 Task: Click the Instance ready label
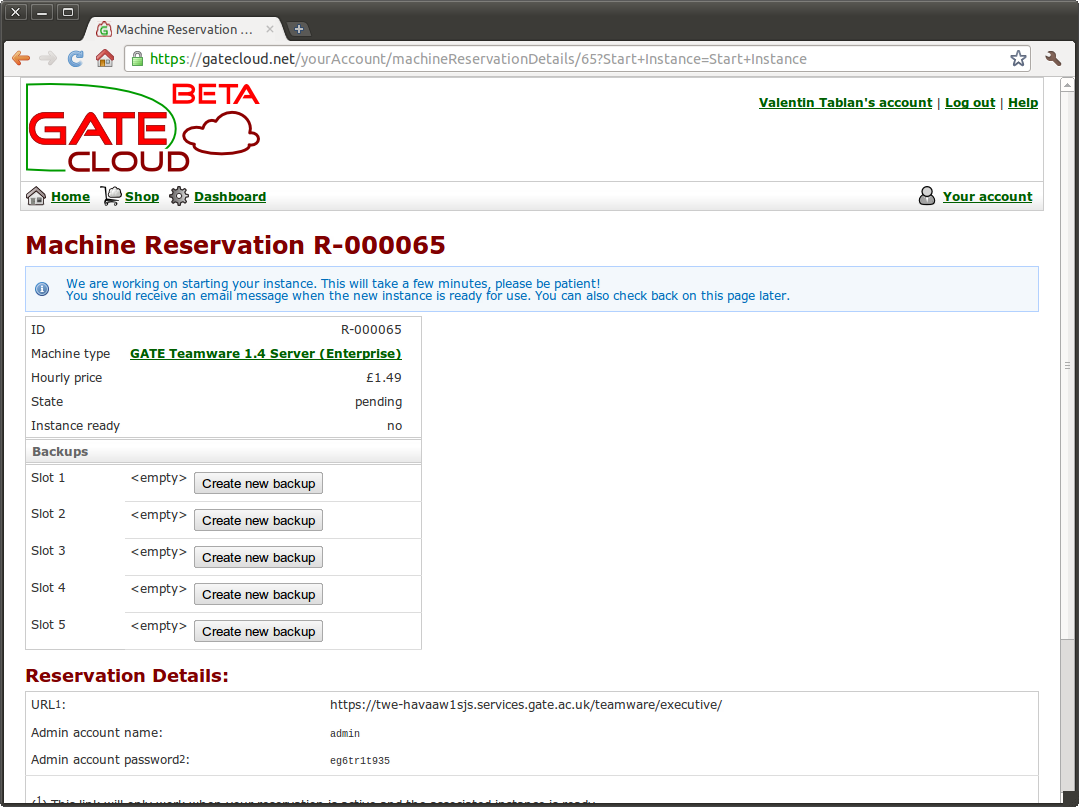click(x=75, y=426)
